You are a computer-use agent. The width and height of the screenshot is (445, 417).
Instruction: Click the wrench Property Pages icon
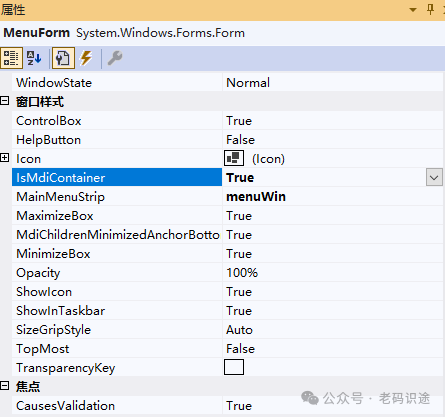(x=115, y=58)
